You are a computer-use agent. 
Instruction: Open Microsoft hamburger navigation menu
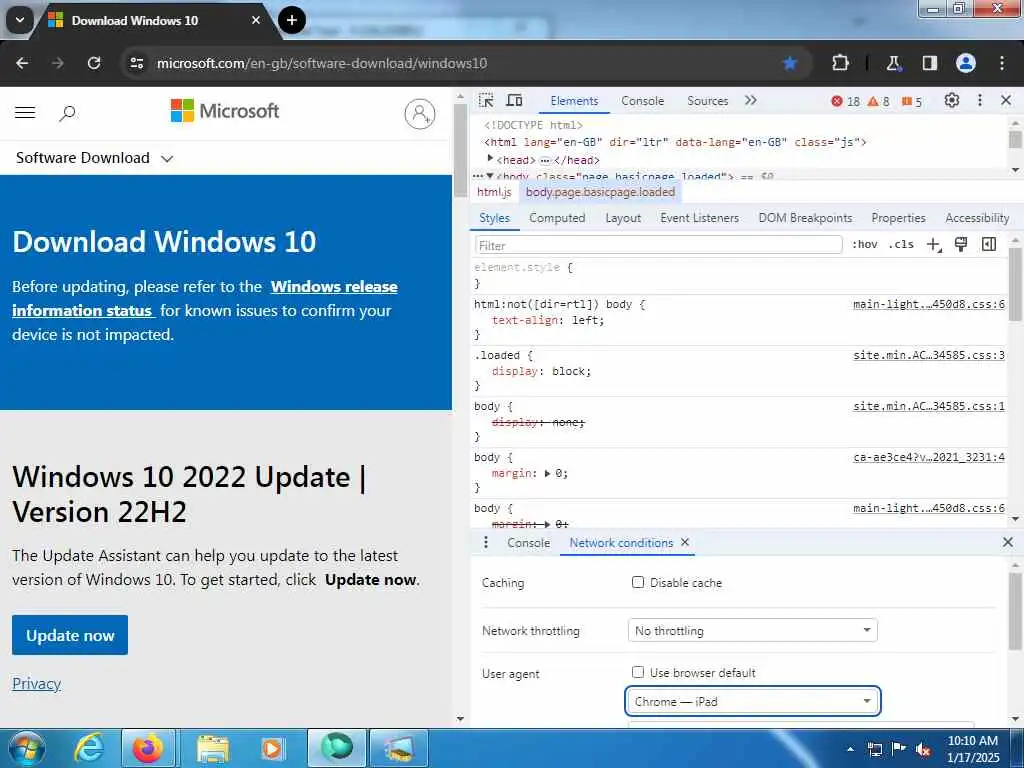[x=25, y=112]
